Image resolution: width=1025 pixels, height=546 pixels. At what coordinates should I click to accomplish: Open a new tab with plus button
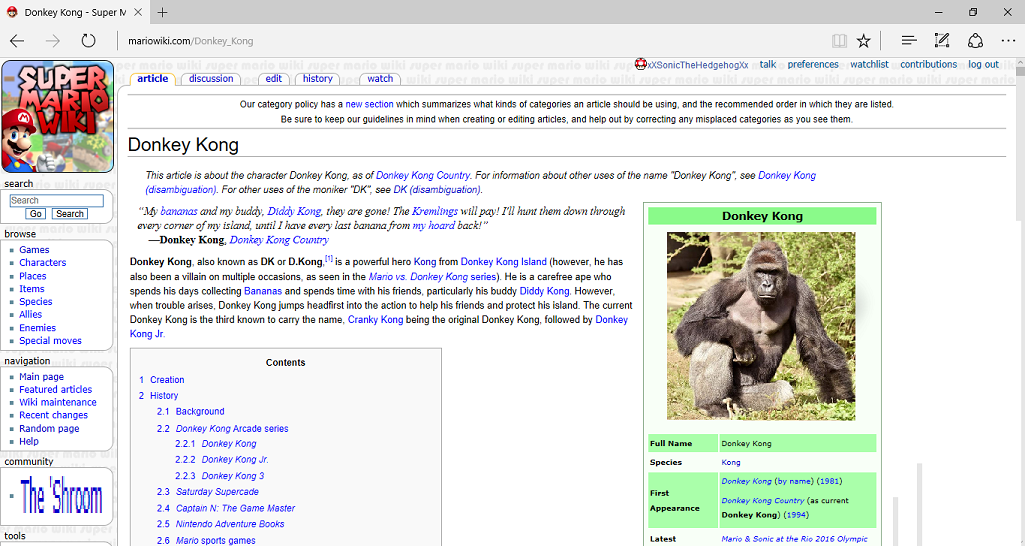coord(162,12)
